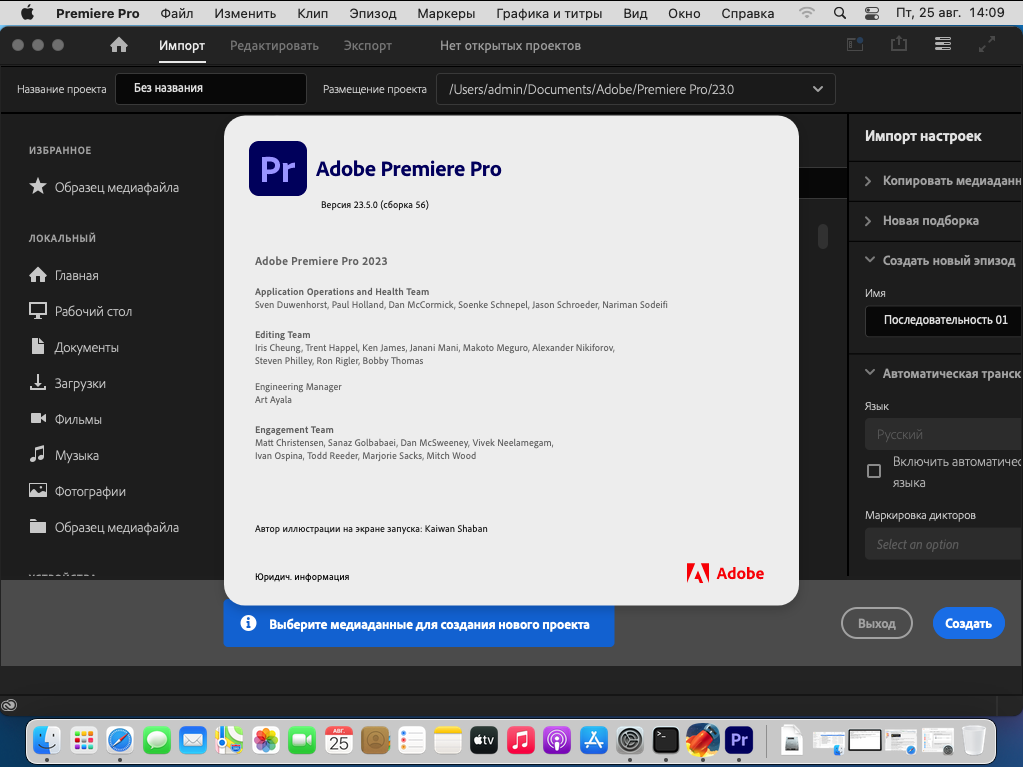
Task: Open the Юридич. информация link
Action: pos(302,577)
